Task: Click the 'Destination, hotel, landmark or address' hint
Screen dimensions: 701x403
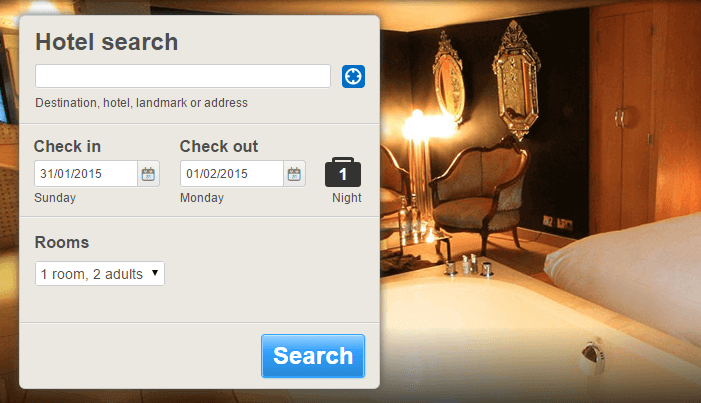Action: pos(141,103)
